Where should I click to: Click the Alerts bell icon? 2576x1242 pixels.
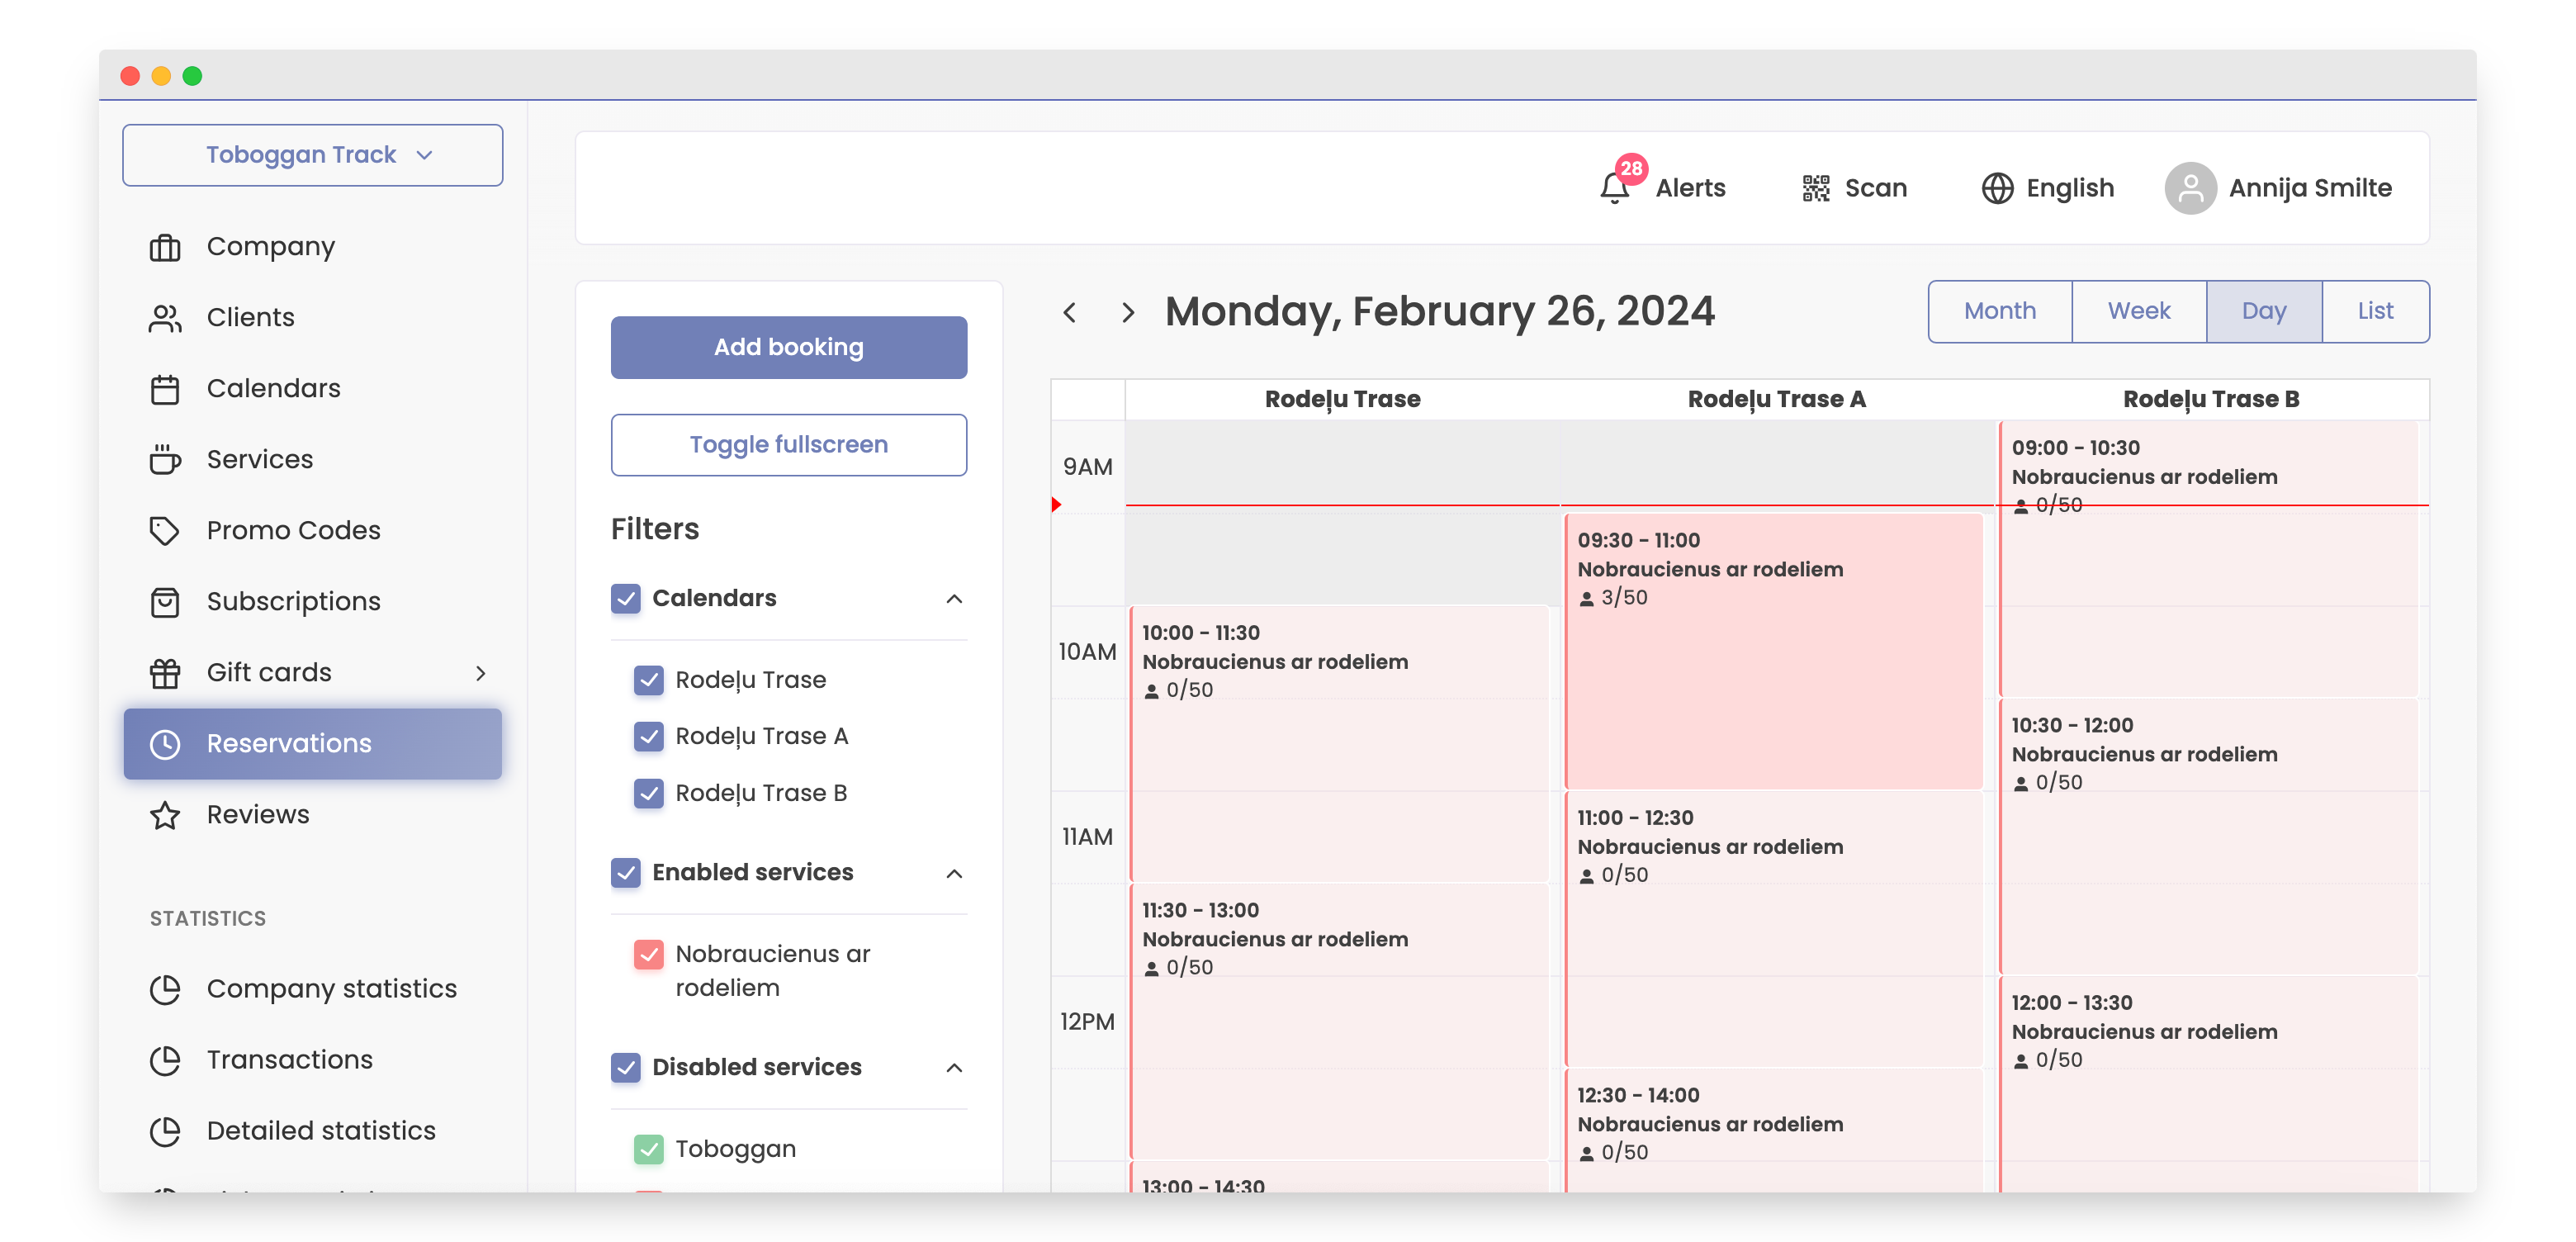(1613, 188)
